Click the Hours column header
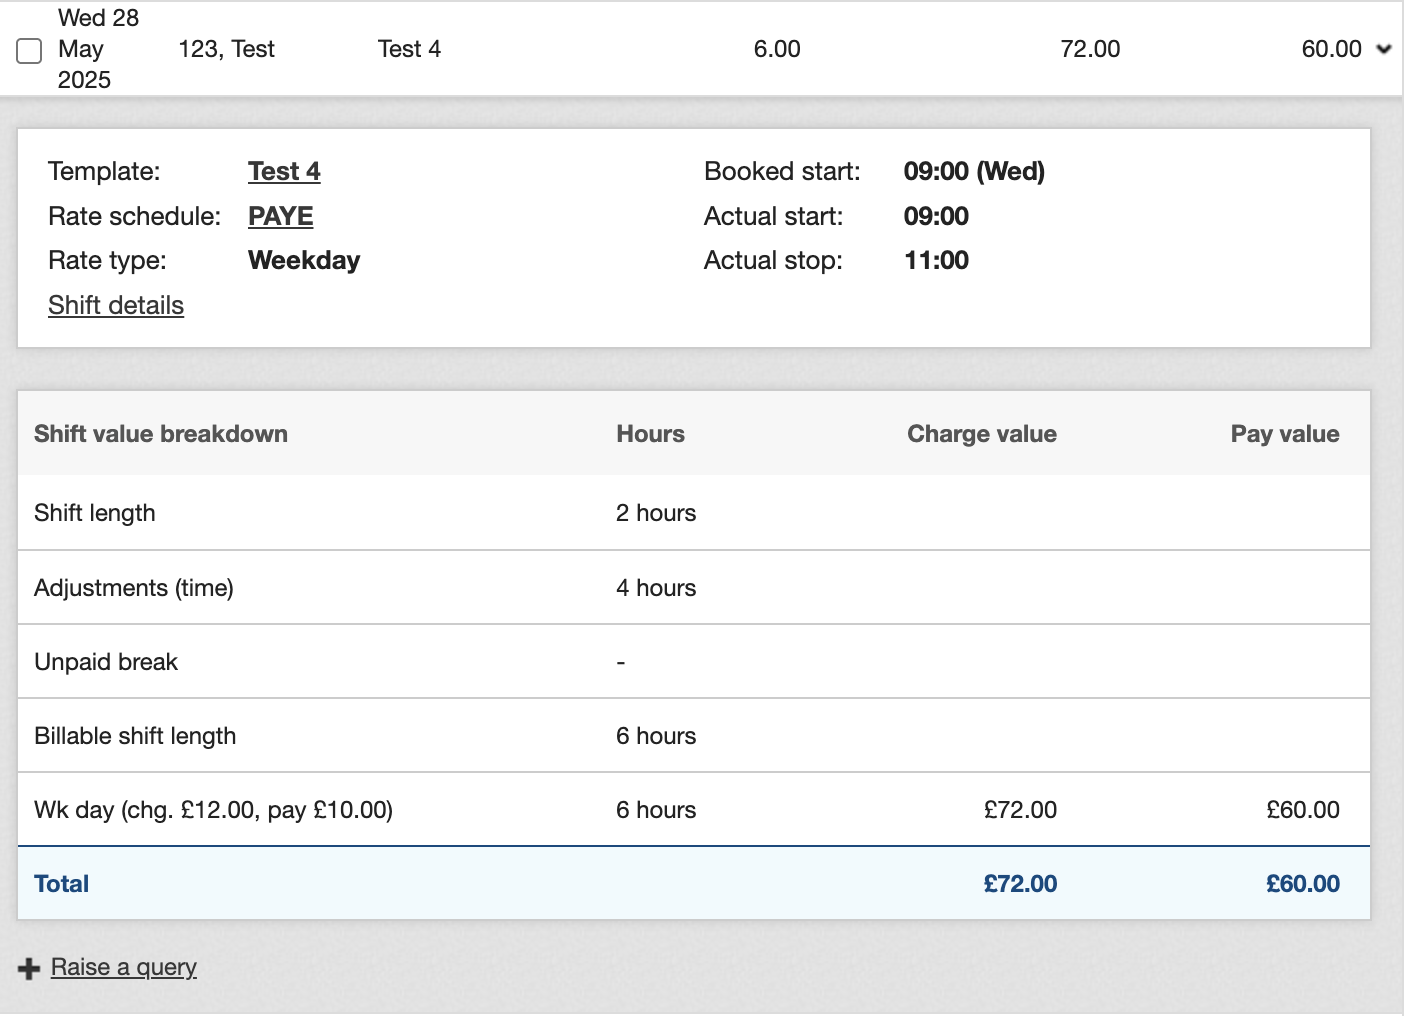 tap(650, 434)
